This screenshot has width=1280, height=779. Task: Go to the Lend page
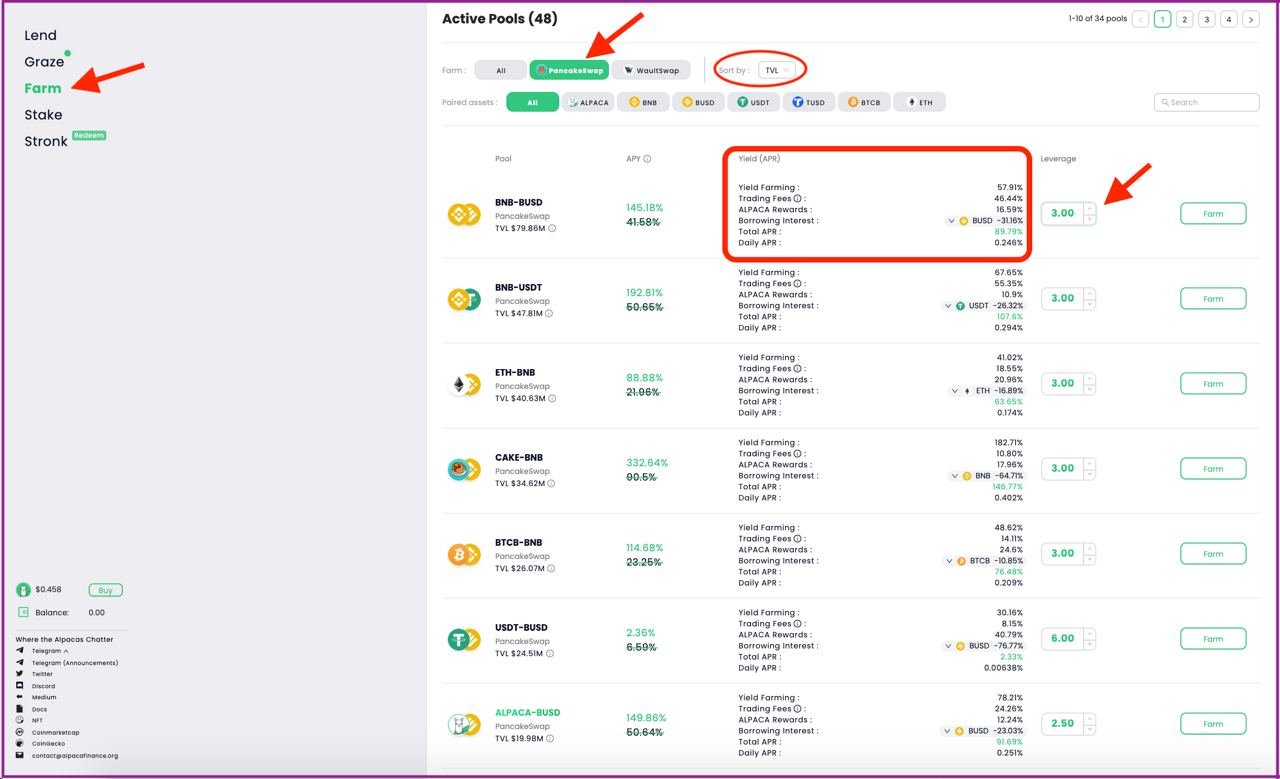click(x=41, y=35)
